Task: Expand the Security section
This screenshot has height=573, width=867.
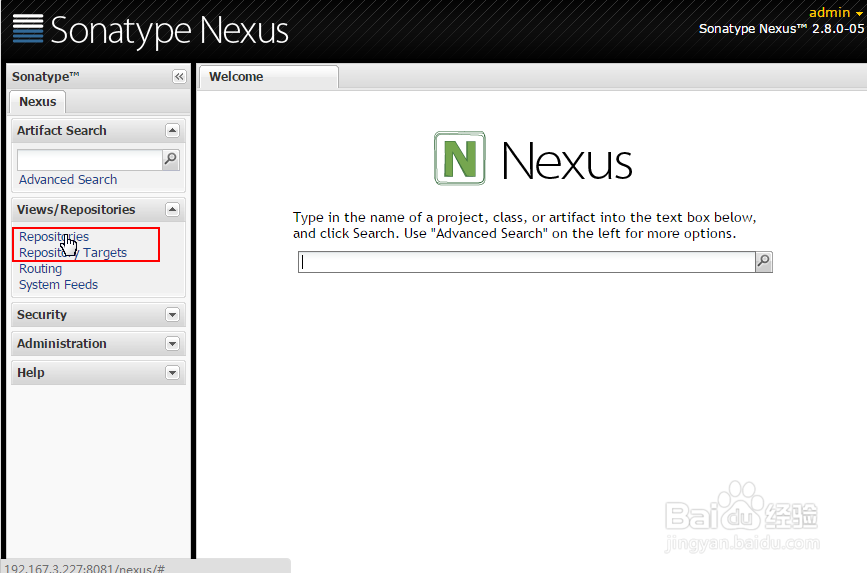Action: (x=173, y=315)
